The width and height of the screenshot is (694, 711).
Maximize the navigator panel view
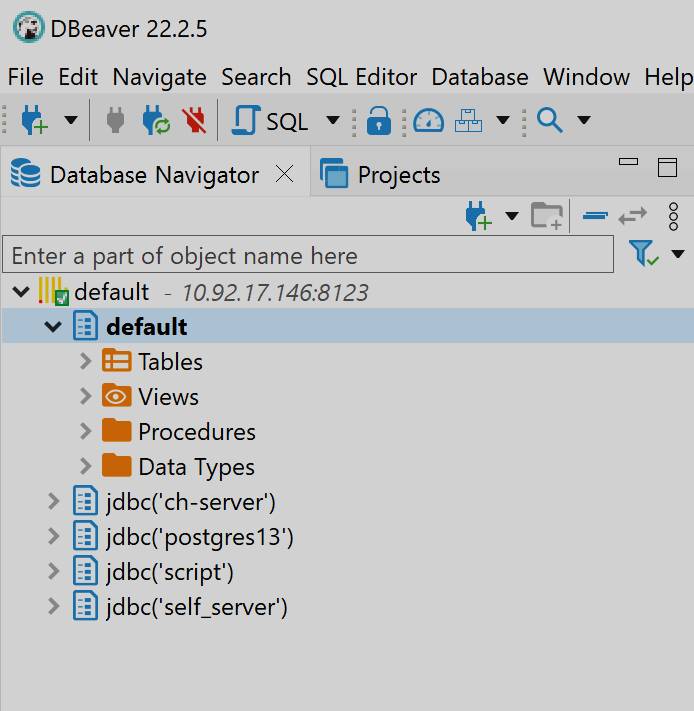click(x=667, y=167)
